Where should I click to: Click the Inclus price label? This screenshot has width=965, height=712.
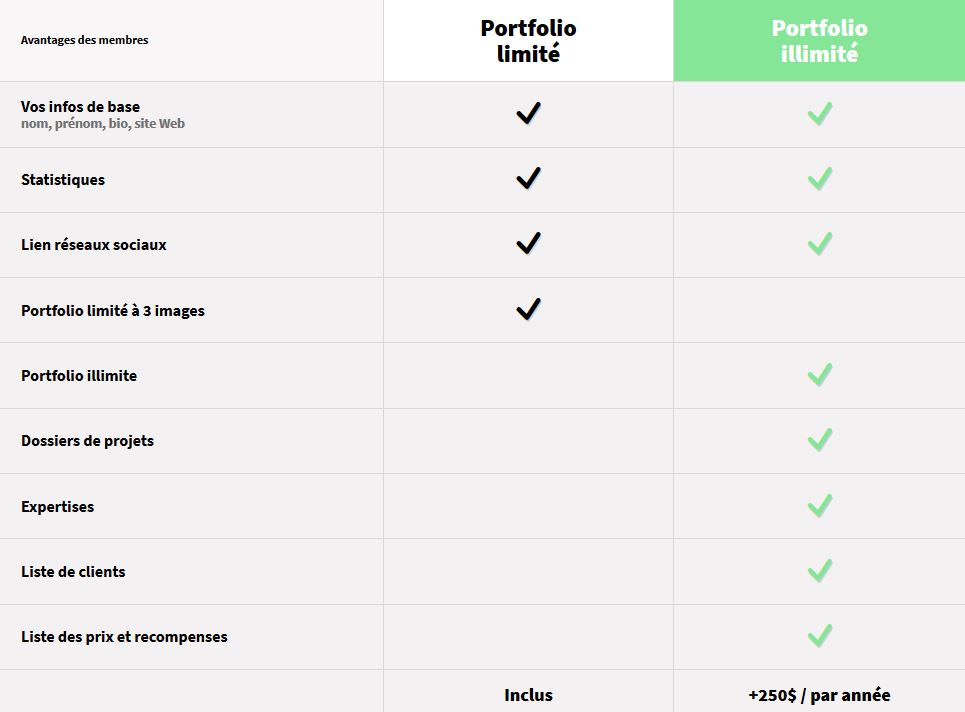[x=528, y=695]
